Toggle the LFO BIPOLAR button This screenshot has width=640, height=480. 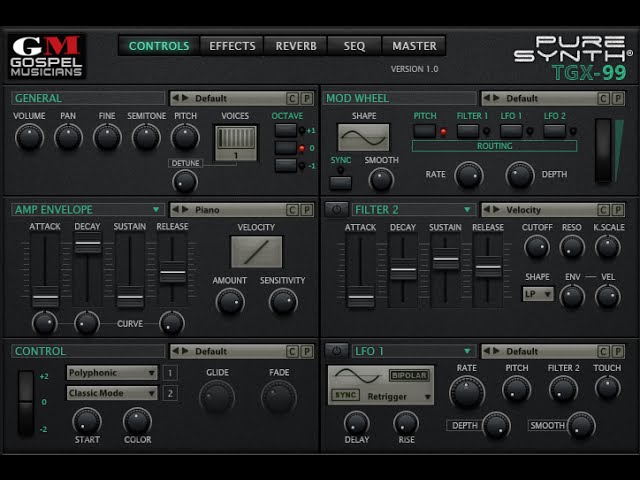tap(409, 376)
